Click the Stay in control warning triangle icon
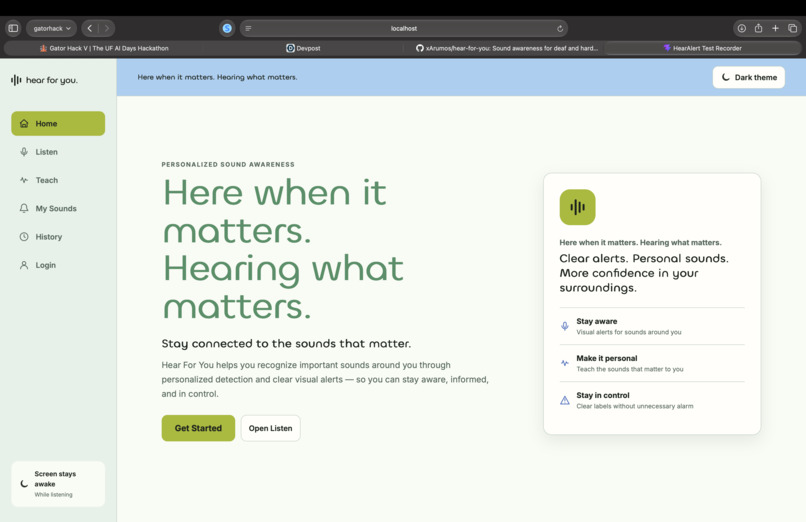Screen dimensions: 806x522 pos(564,400)
